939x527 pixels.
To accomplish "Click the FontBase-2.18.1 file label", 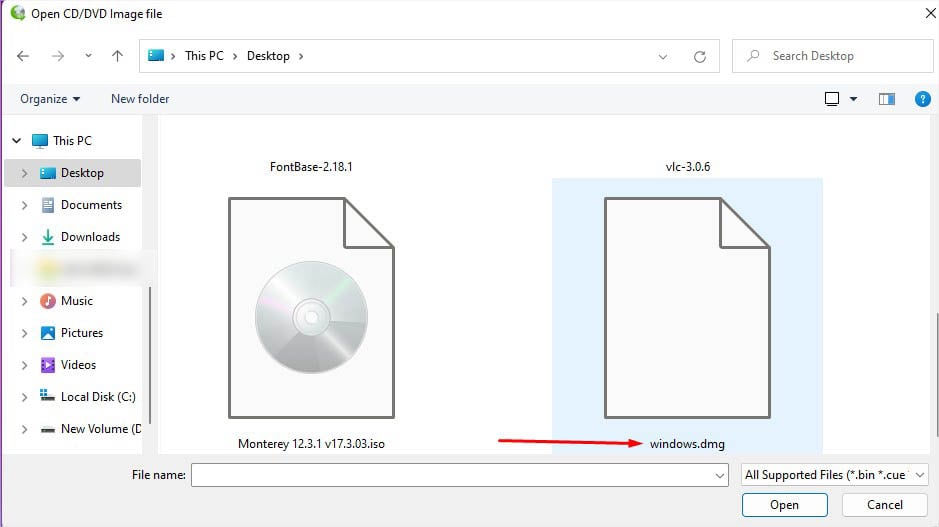I will click(311, 166).
